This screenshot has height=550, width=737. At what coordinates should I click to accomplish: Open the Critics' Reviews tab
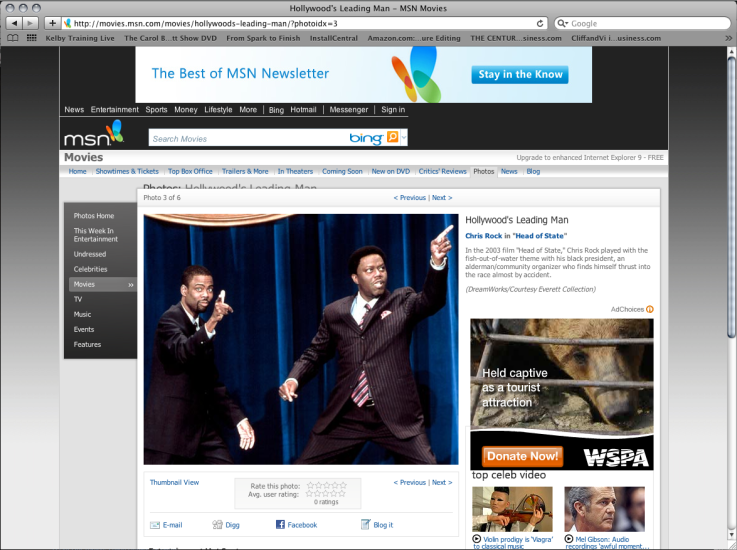point(442,172)
